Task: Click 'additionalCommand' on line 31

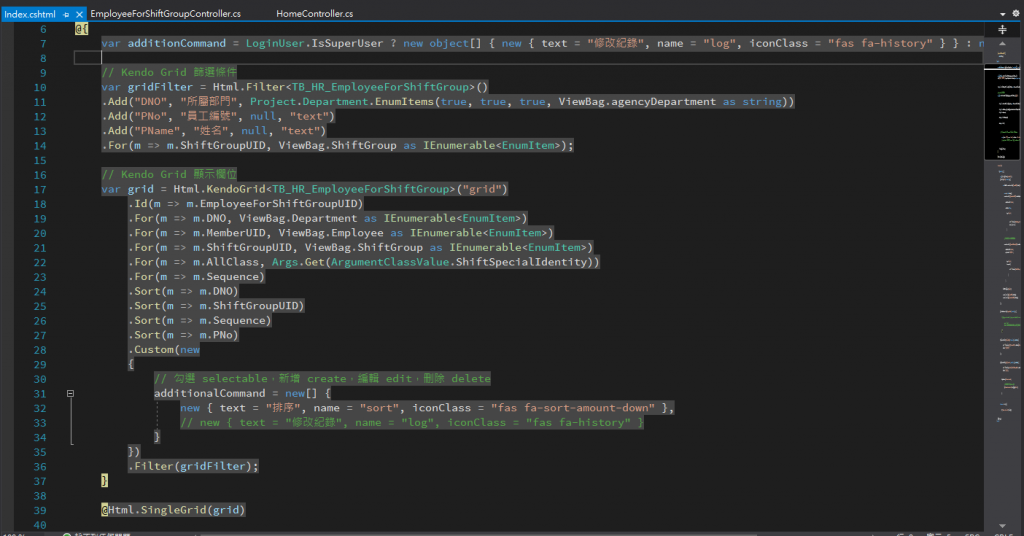Action: click(x=210, y=394)
